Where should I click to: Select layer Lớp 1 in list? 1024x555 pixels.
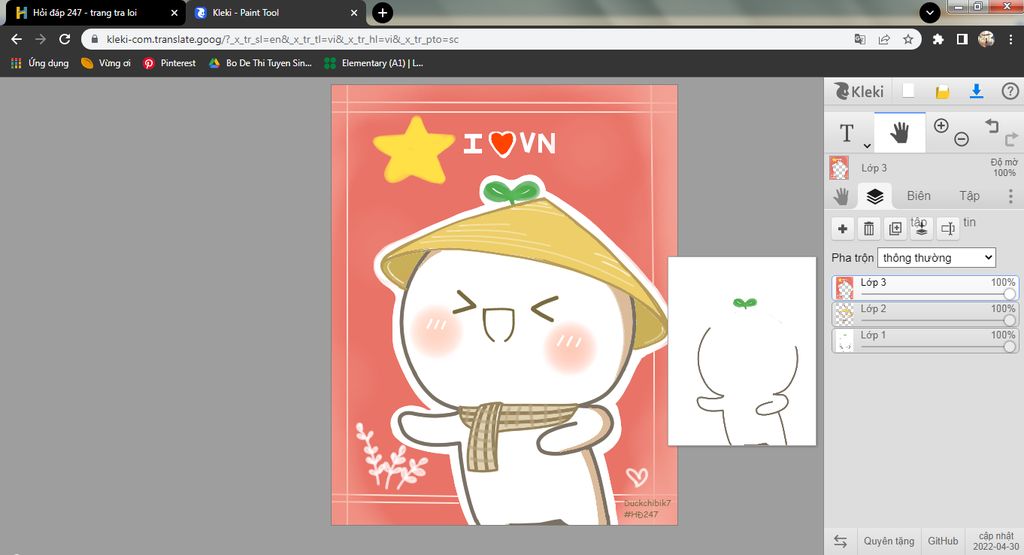925,340
